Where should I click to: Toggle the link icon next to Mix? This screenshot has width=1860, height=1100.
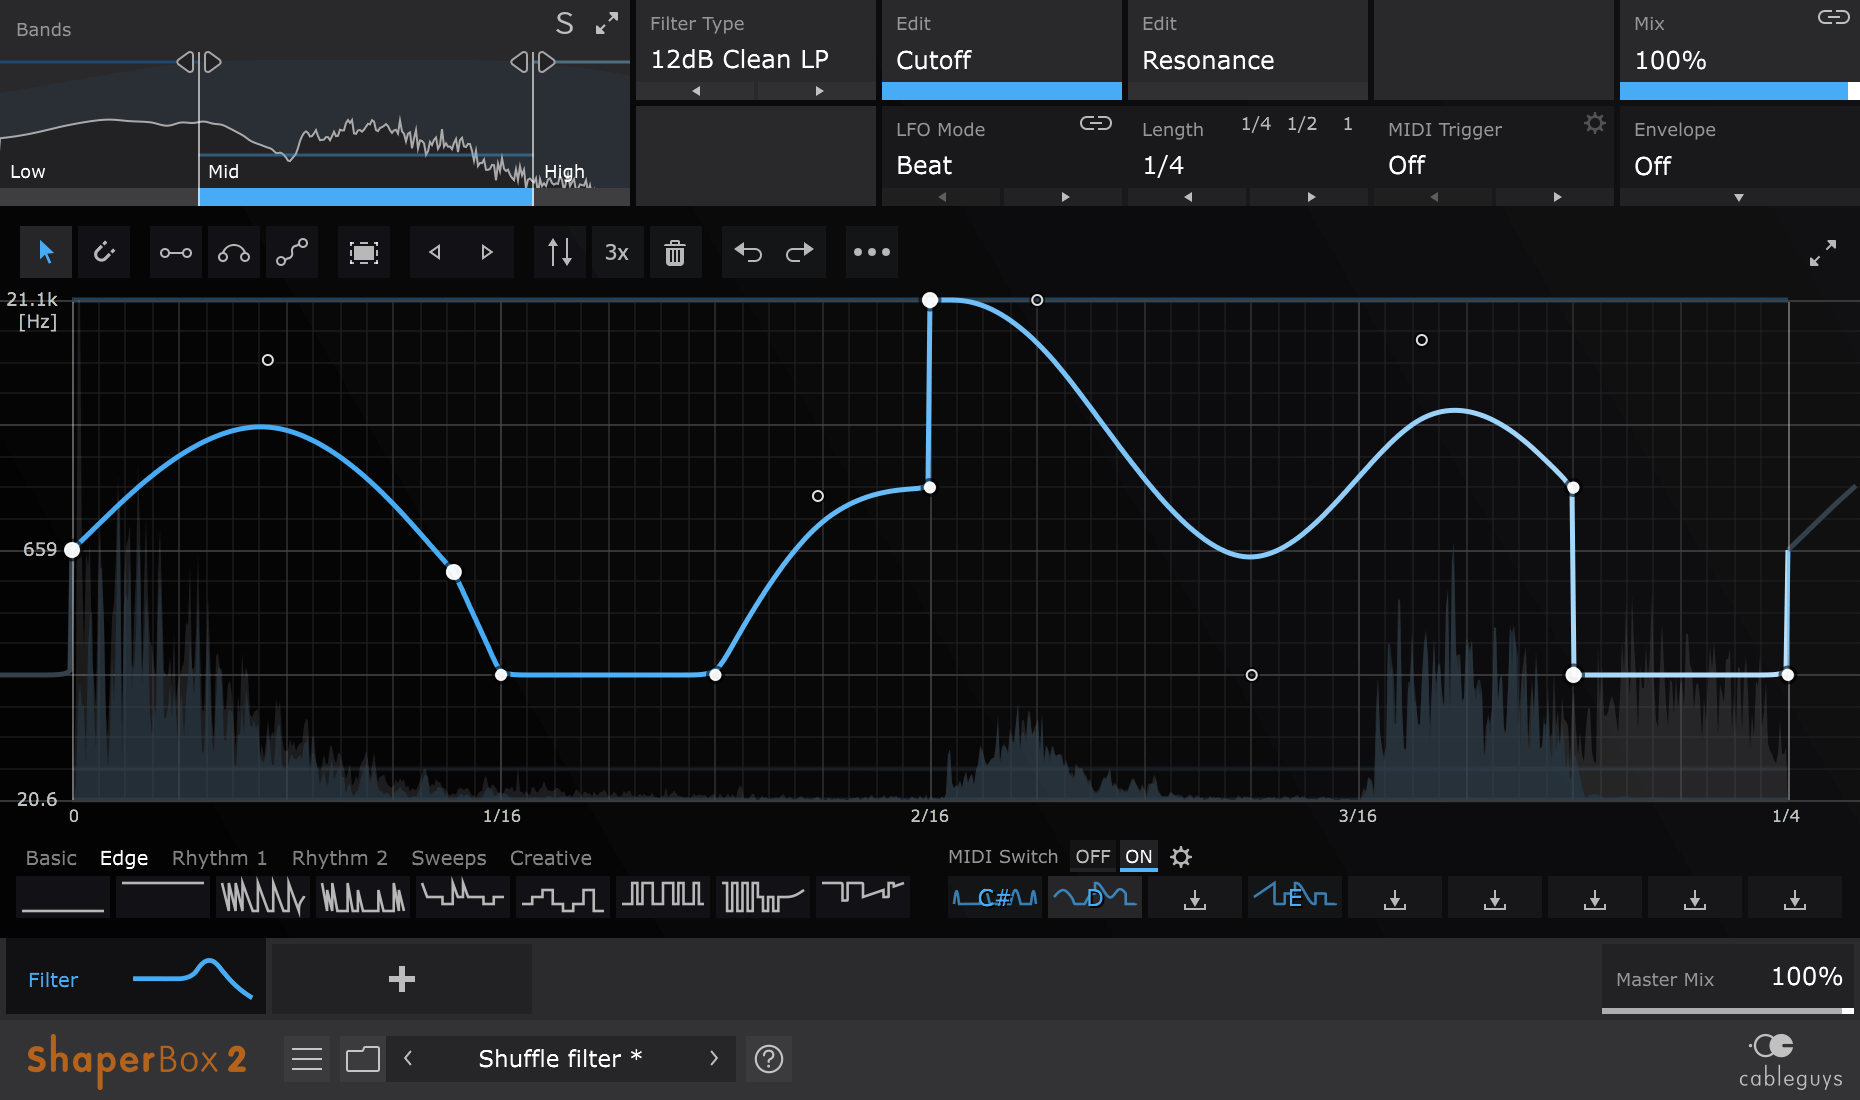[1834, 18]
